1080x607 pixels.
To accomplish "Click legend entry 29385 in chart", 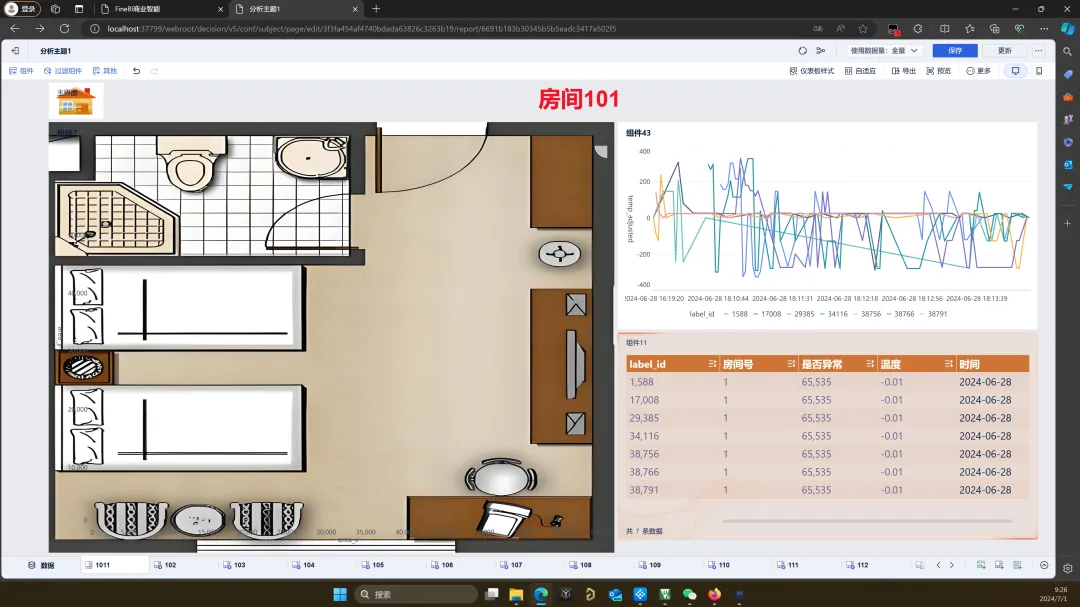I will pos(799,313).
